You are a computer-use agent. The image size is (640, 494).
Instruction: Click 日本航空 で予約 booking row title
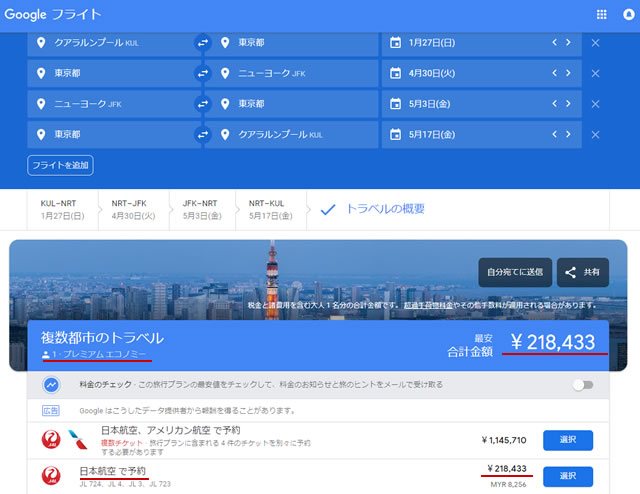[113, 471]
